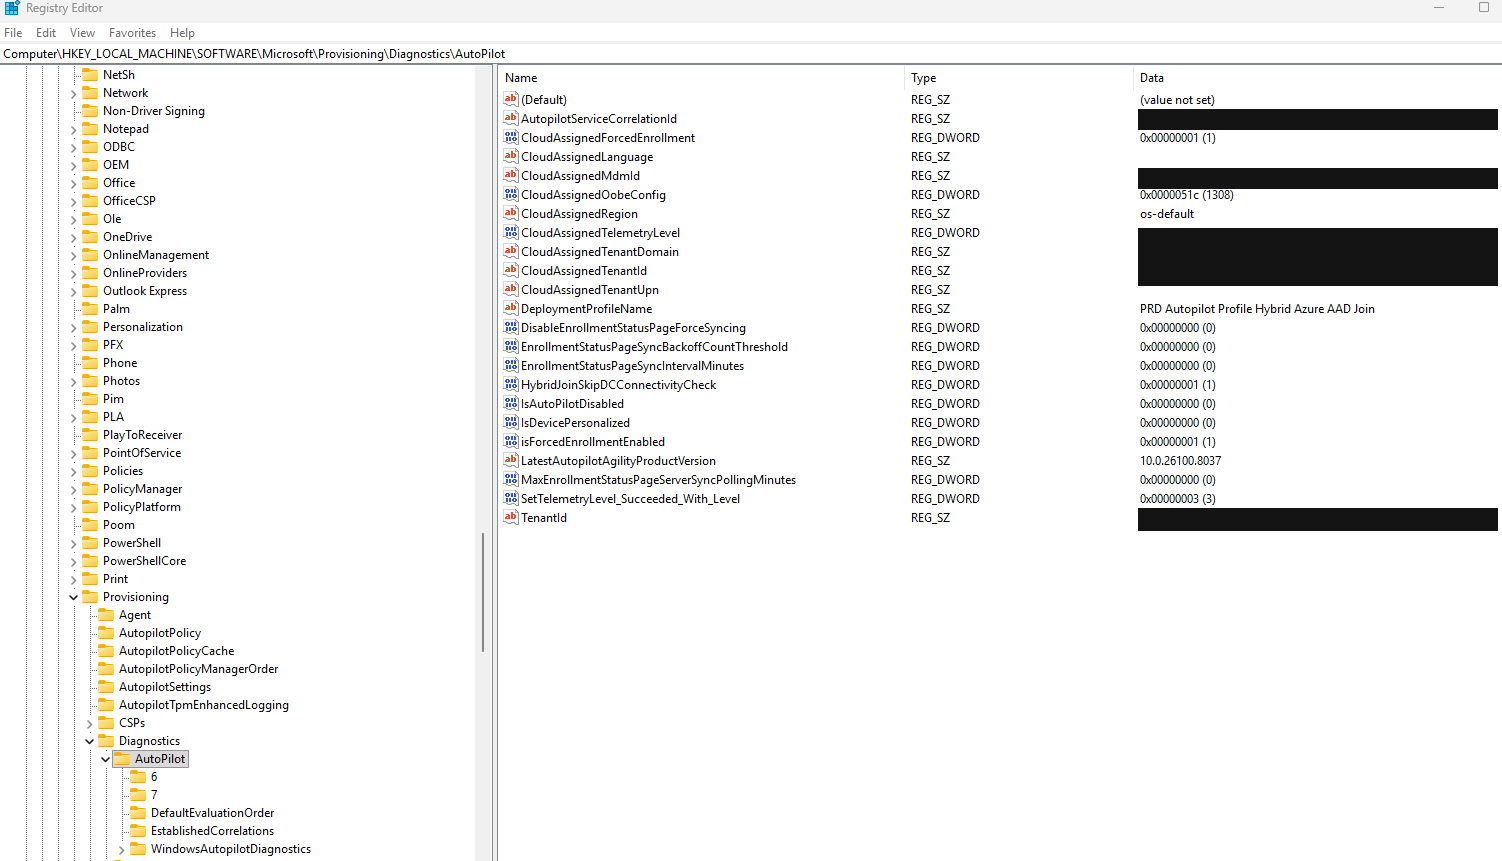Select the CloudAssignedTenantDomain value

click(600, 251)
